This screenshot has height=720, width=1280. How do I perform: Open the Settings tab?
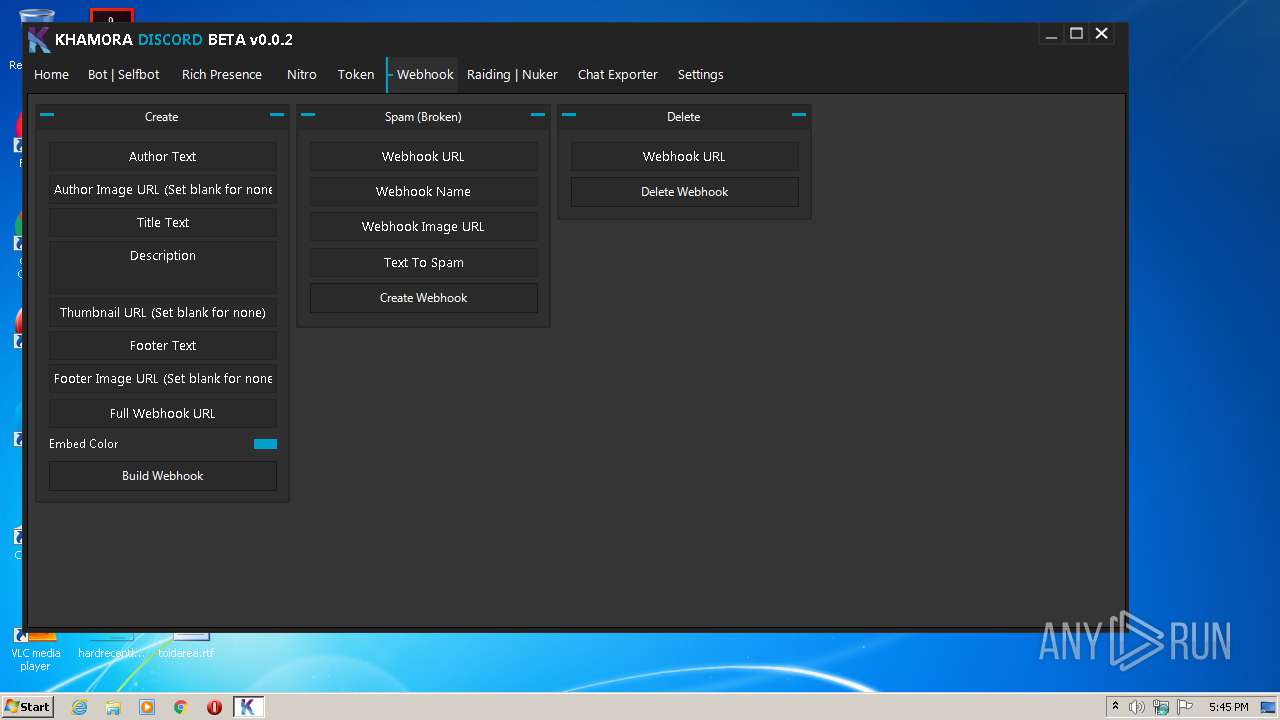(x=700, y=75)
